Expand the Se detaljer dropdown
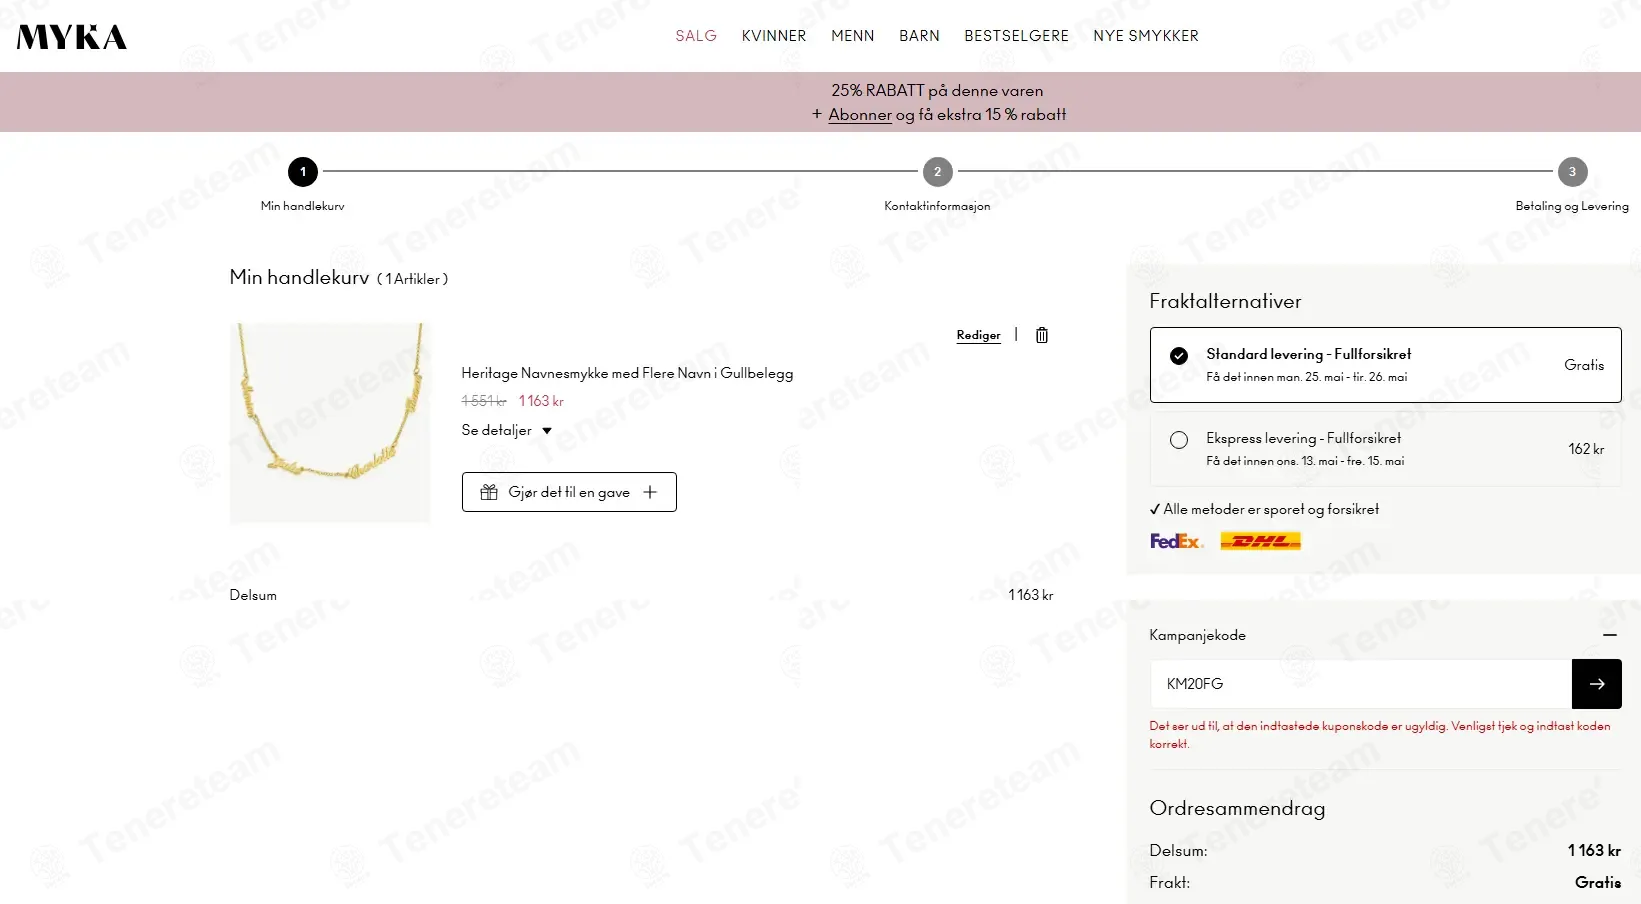This screenshot has width=1641, height=904. 506,430
